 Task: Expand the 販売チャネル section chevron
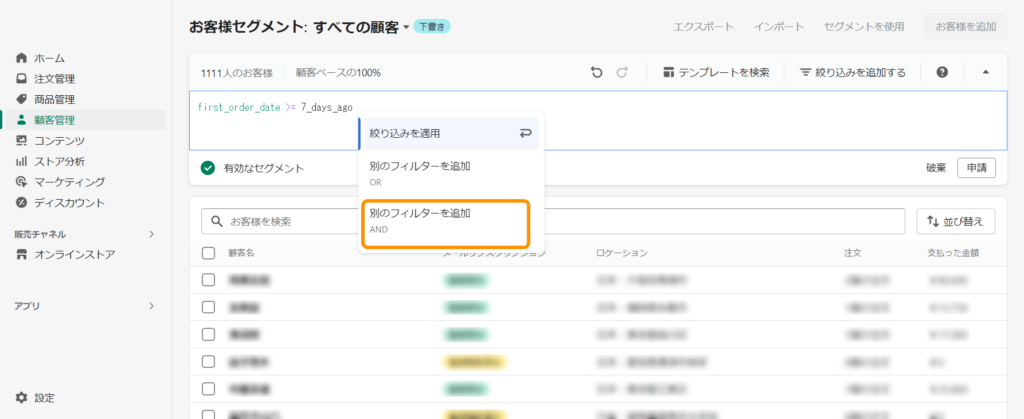(152, 234)
